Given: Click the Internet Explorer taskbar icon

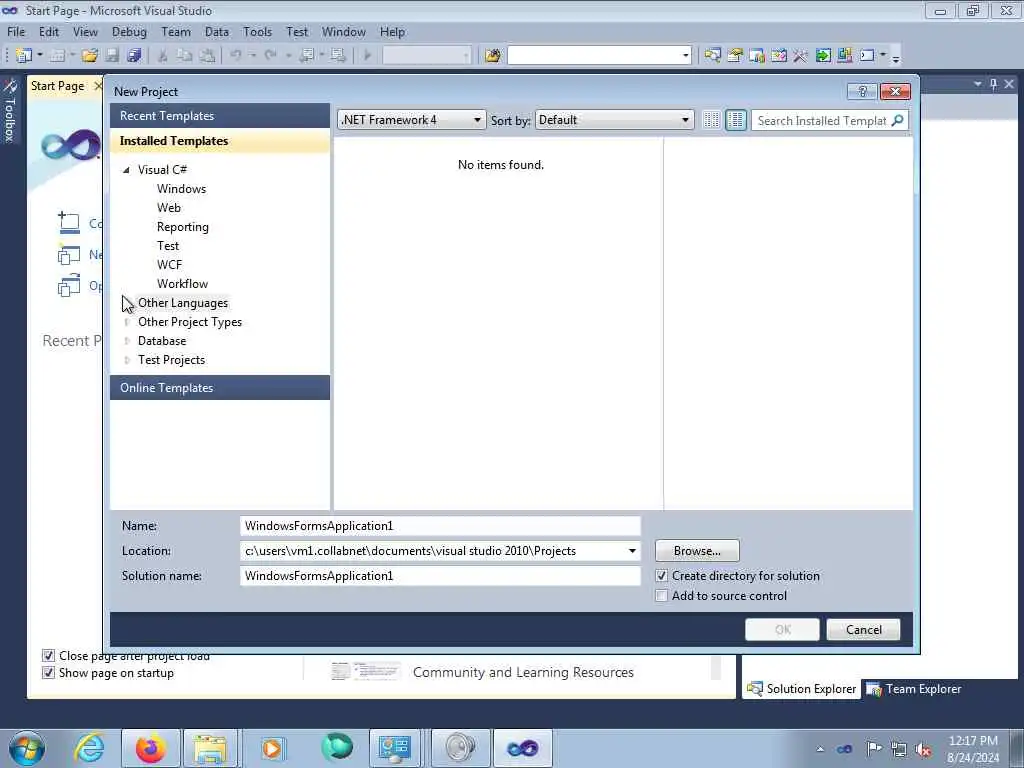Looking at the screenshot, I should point(89,748).
